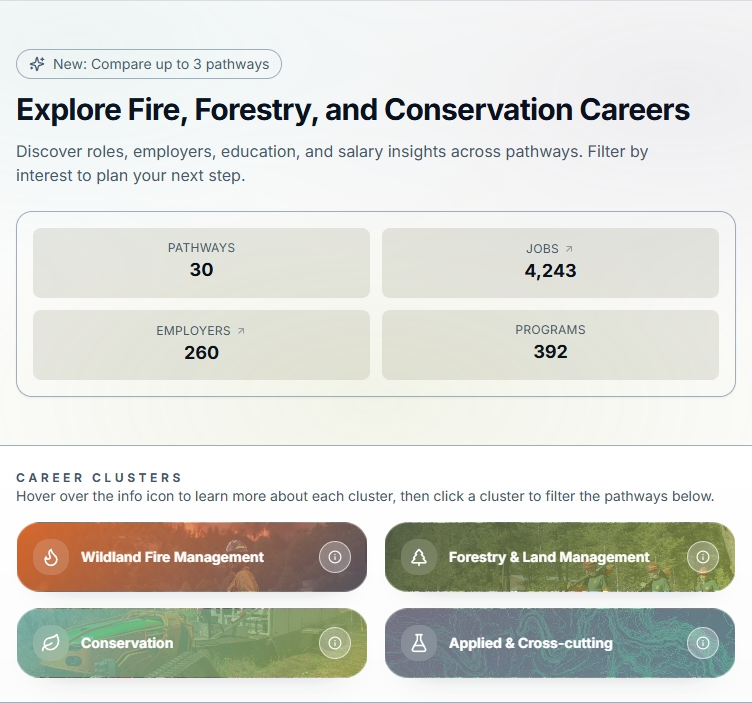
Task: Click the tree icon on Forestry & Land Management
Action: click(x=419, y=557)
